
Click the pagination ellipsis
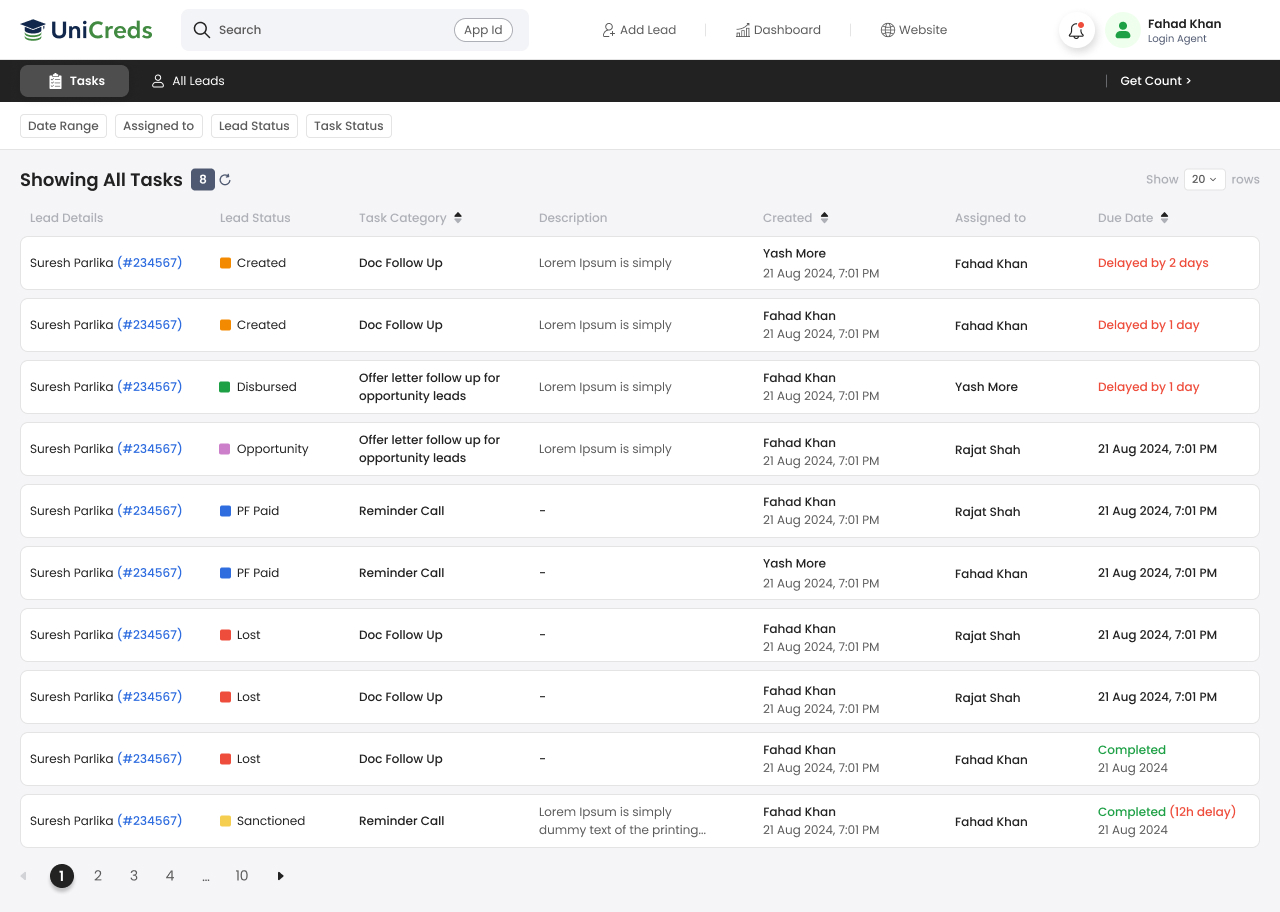[206, 877]
